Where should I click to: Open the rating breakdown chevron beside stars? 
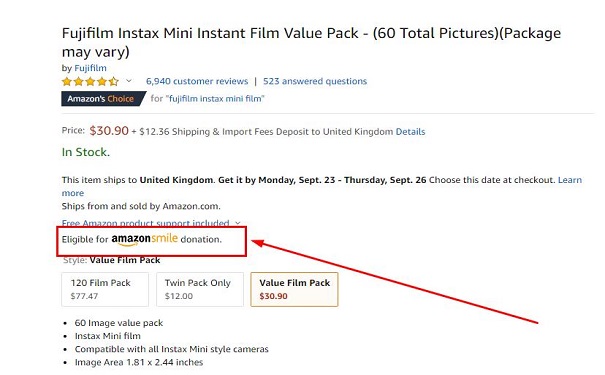click(129, 81)
